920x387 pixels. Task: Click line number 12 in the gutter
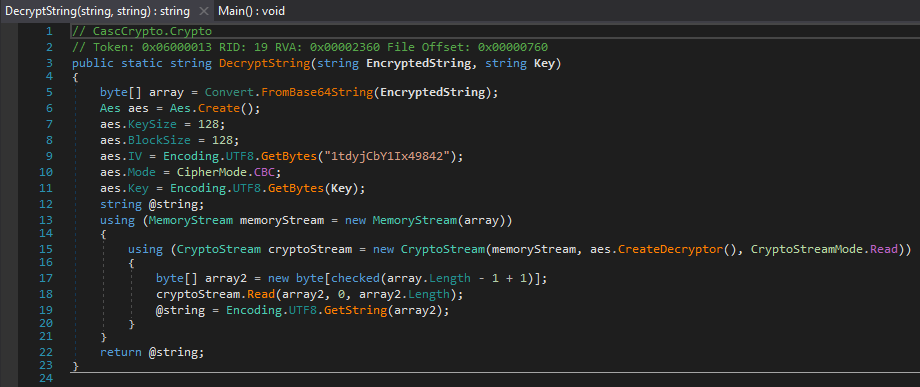pos(47,204)
